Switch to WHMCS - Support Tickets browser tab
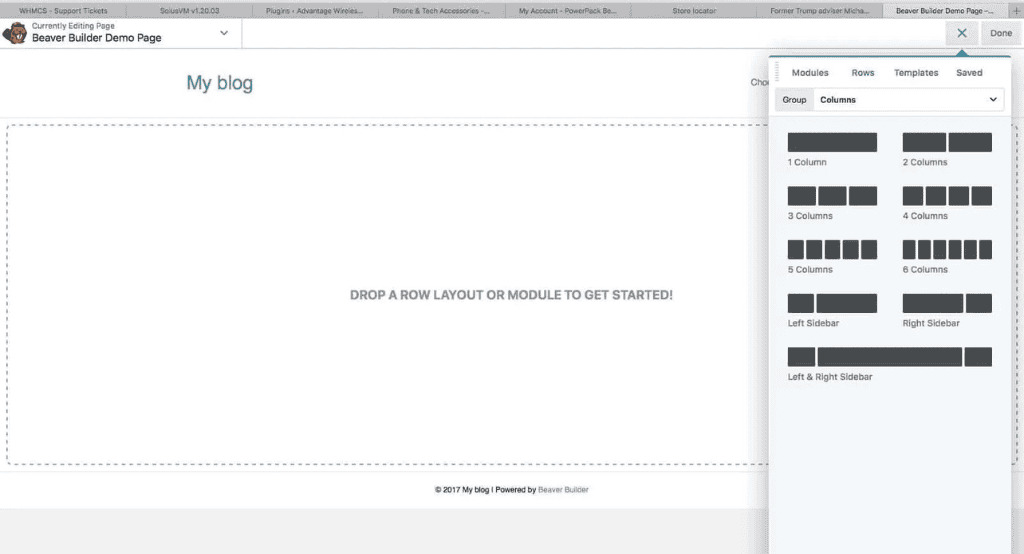 pos(63,10)
